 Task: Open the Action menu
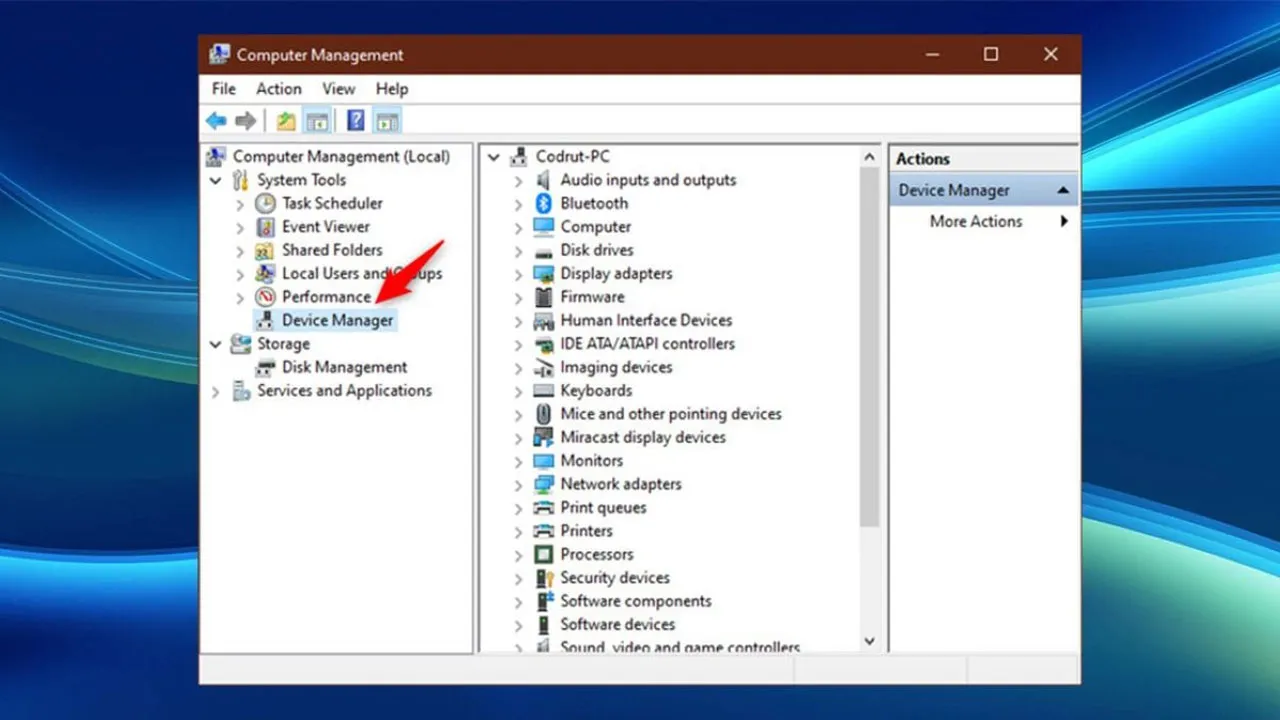pyautogui.click(x=278, y=89)
